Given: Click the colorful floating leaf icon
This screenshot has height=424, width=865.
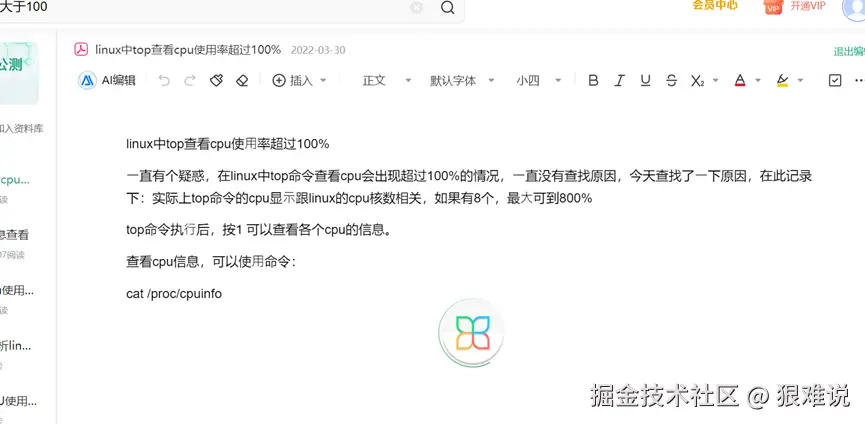Looking at the screenshot, I should coord(472,333).
